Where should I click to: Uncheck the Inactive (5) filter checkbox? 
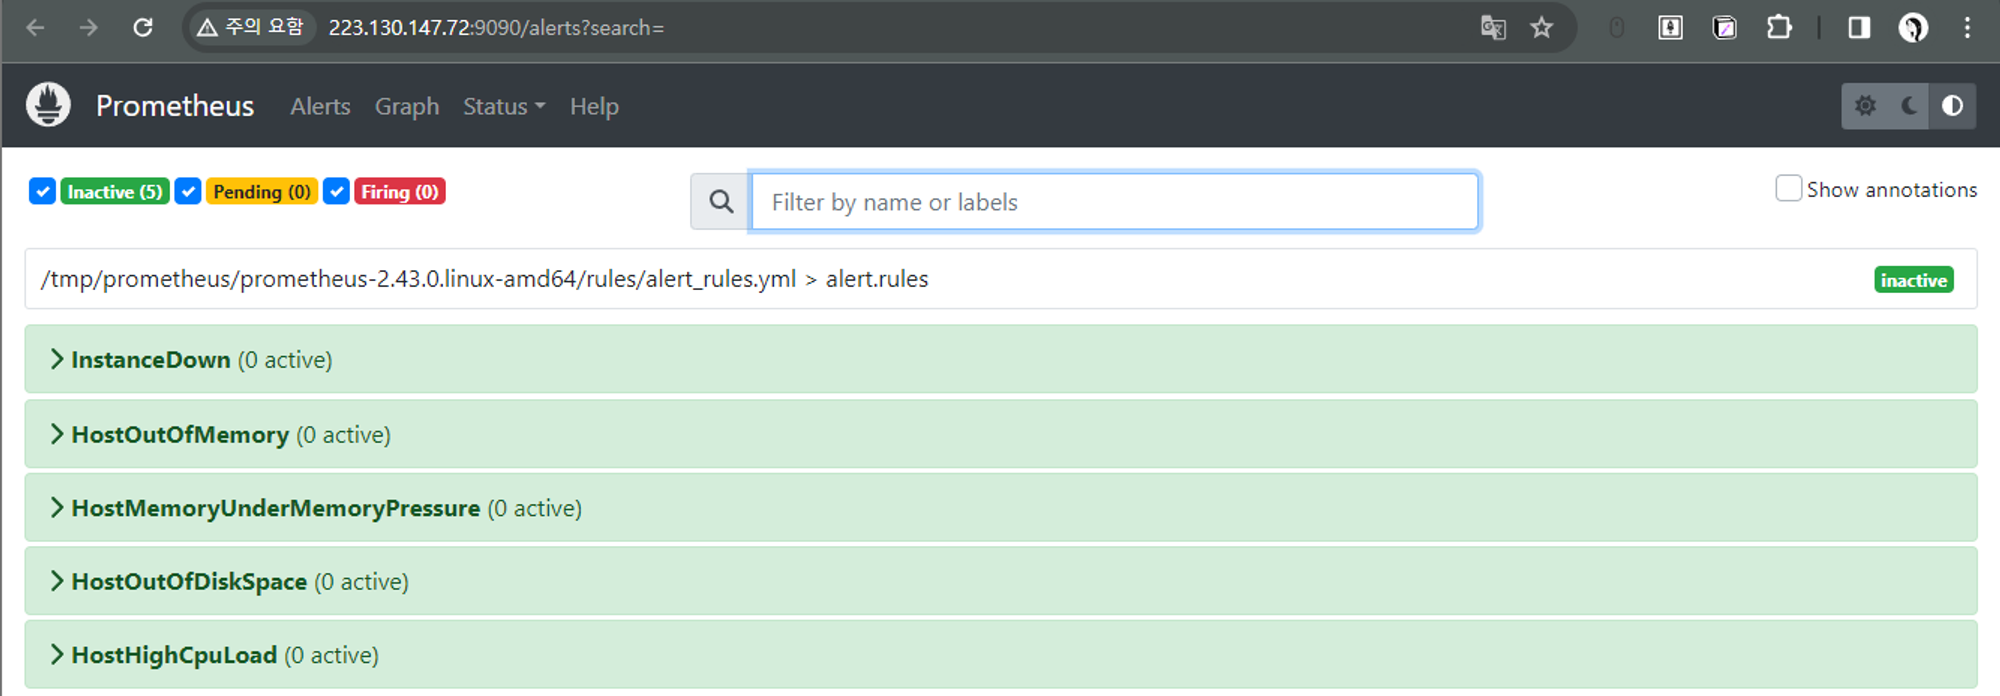point(42,191)
